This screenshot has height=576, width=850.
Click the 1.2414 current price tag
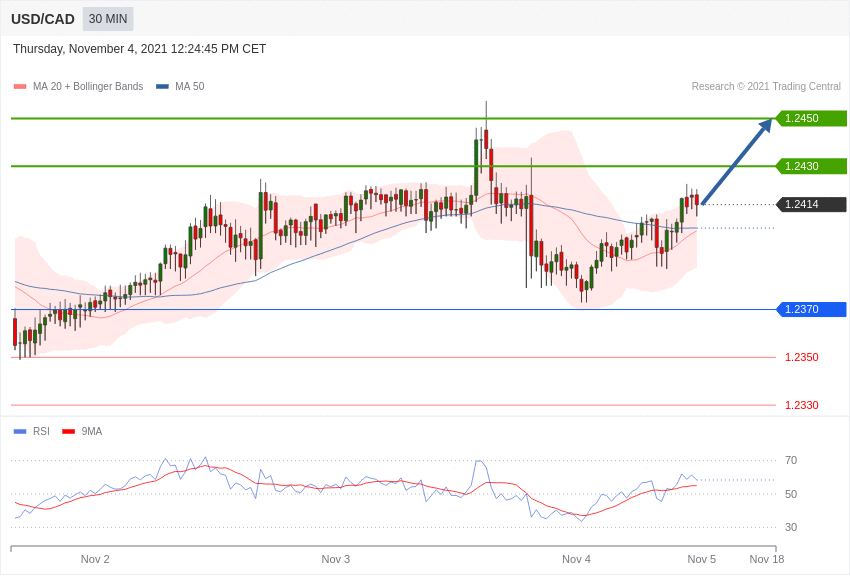click(812, 204)
